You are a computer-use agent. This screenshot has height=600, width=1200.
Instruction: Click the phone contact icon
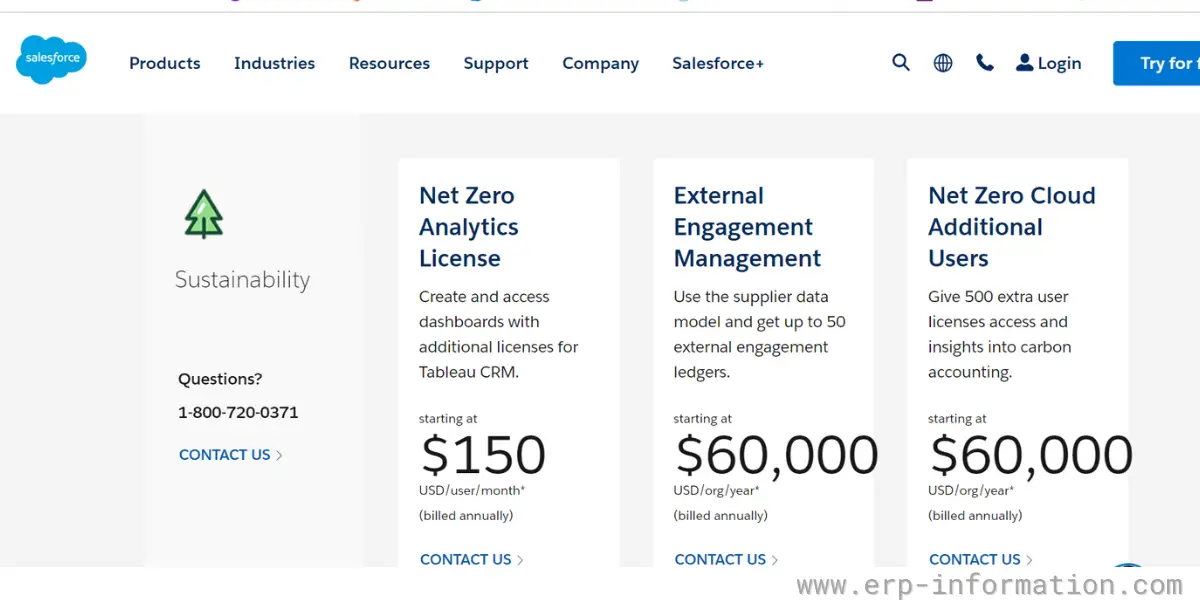pyautogui.click(x=985, y=63)
